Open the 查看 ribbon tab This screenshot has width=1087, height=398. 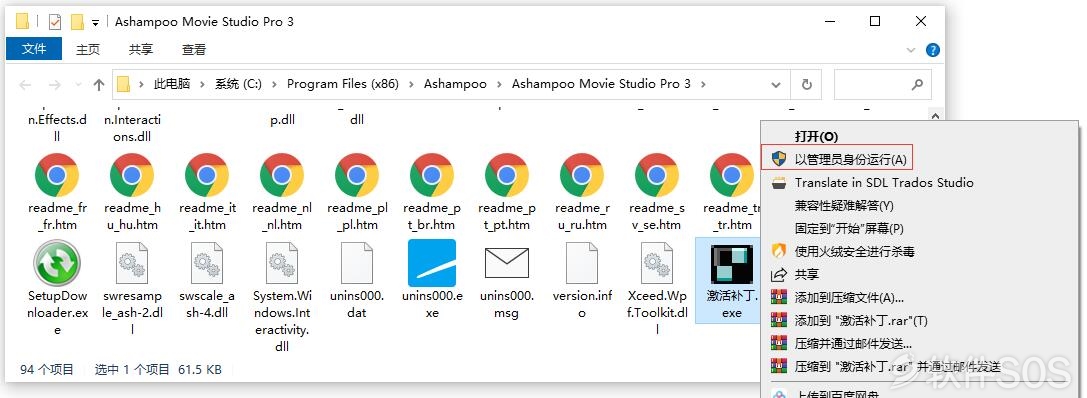193,49
